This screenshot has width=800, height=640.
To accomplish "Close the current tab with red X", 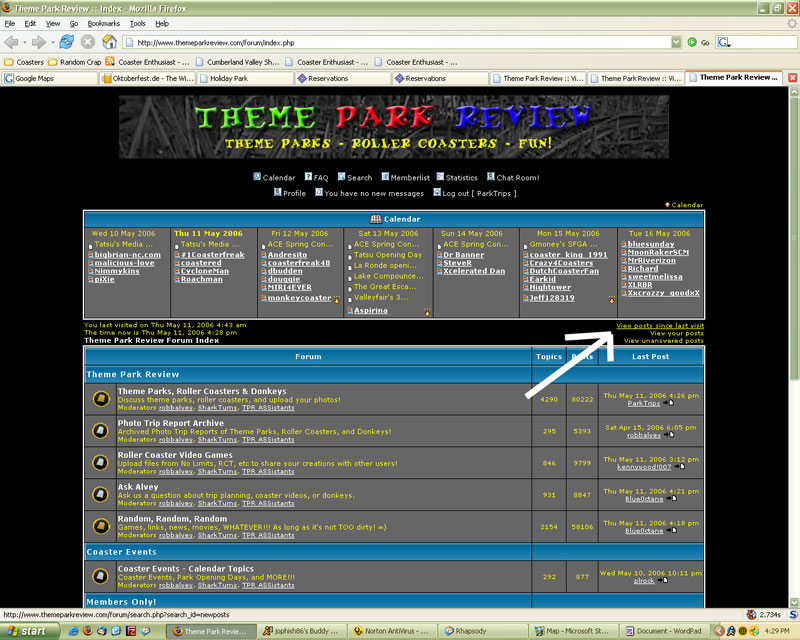I will pyautogui.click(x=792, y=78).
